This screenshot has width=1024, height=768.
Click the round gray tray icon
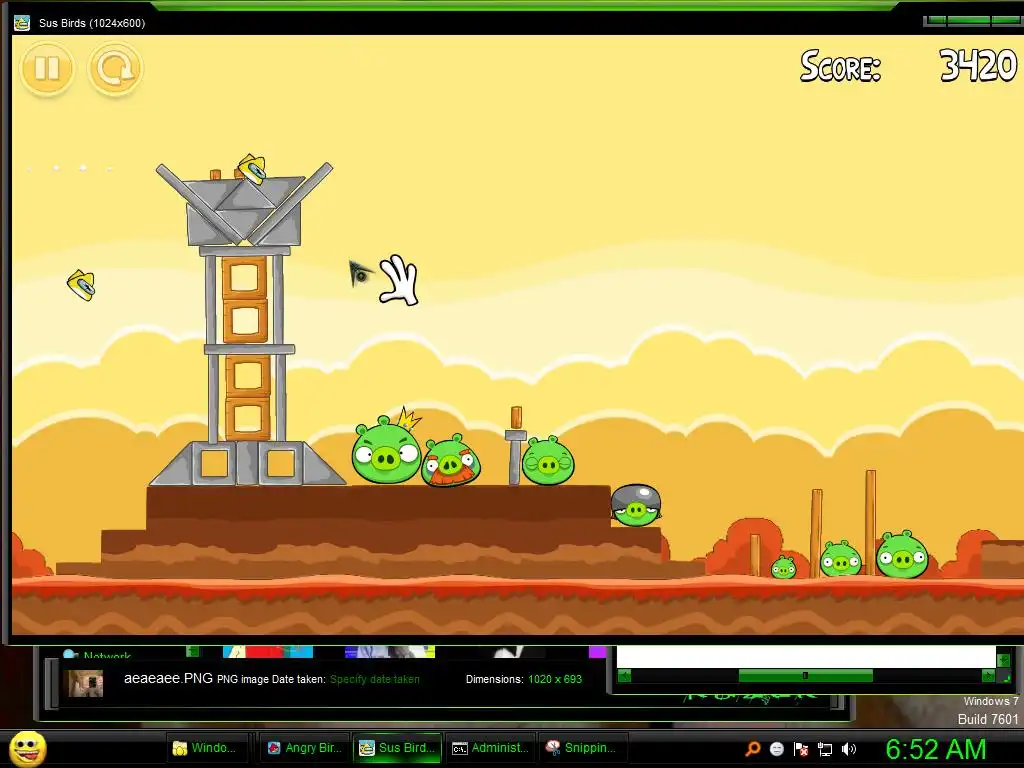click(x=777, y=749)
